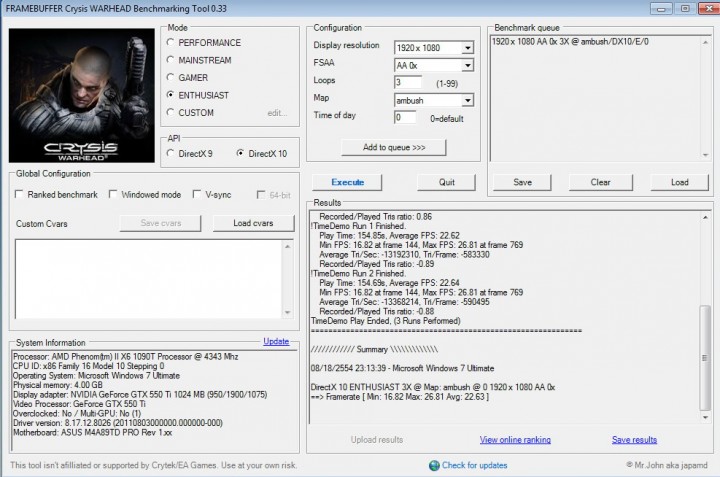Click the Quit button
Image resolution: width=720 pixels, height=477 pixels.
click(446, 182)
